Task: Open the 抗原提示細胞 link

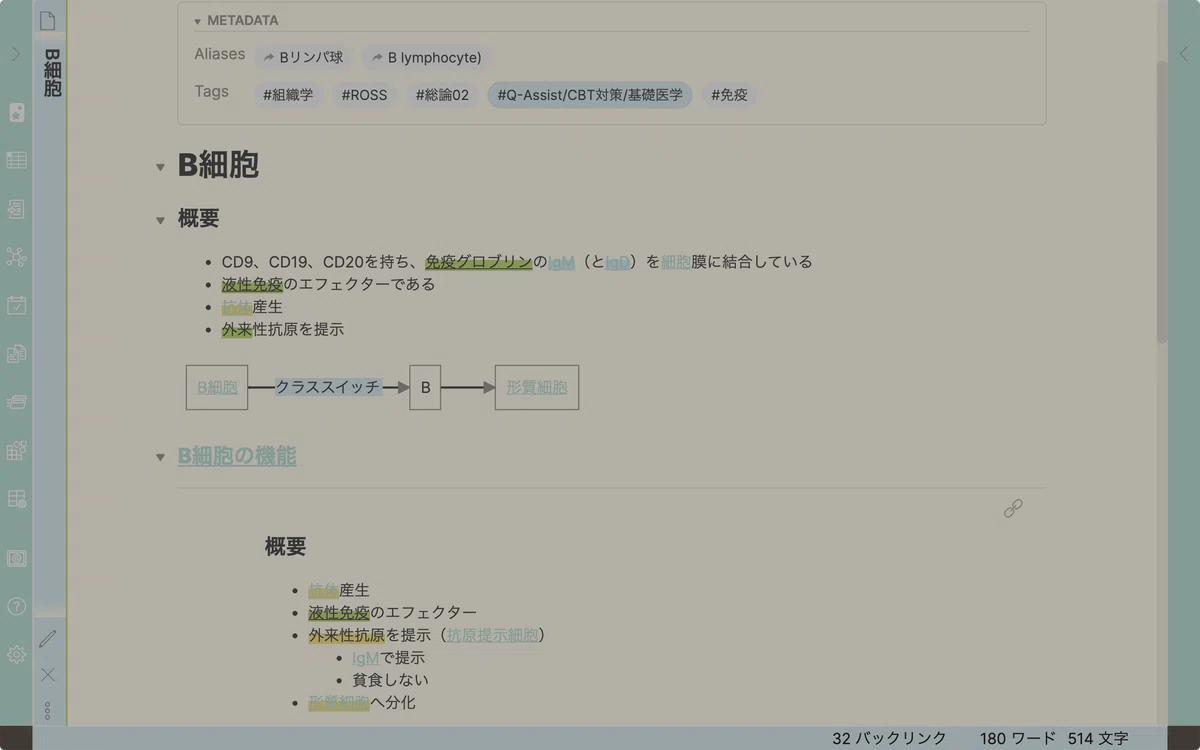Action: (x=492, y=635)
